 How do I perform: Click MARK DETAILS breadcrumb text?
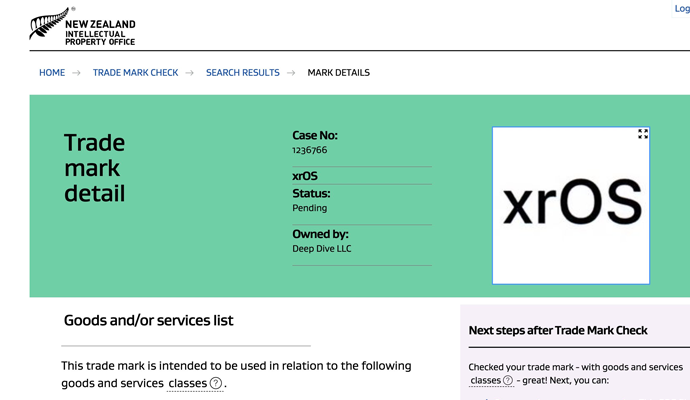(338, 73)
